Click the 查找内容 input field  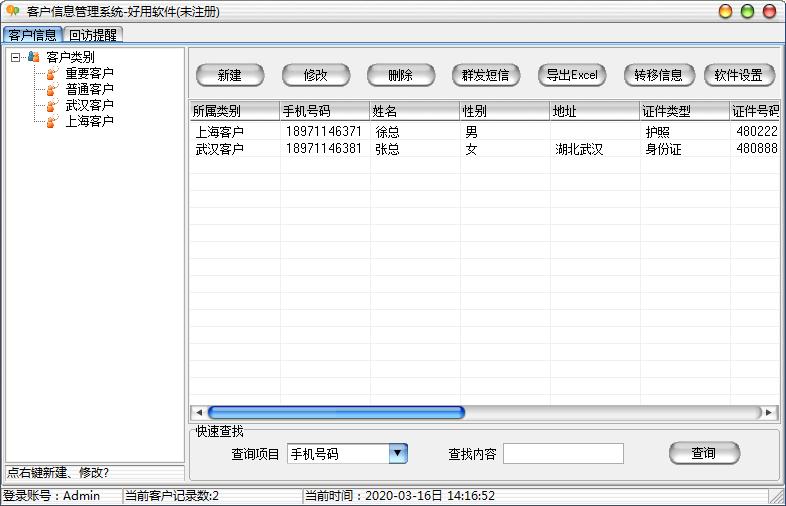(x=563, y=453)
